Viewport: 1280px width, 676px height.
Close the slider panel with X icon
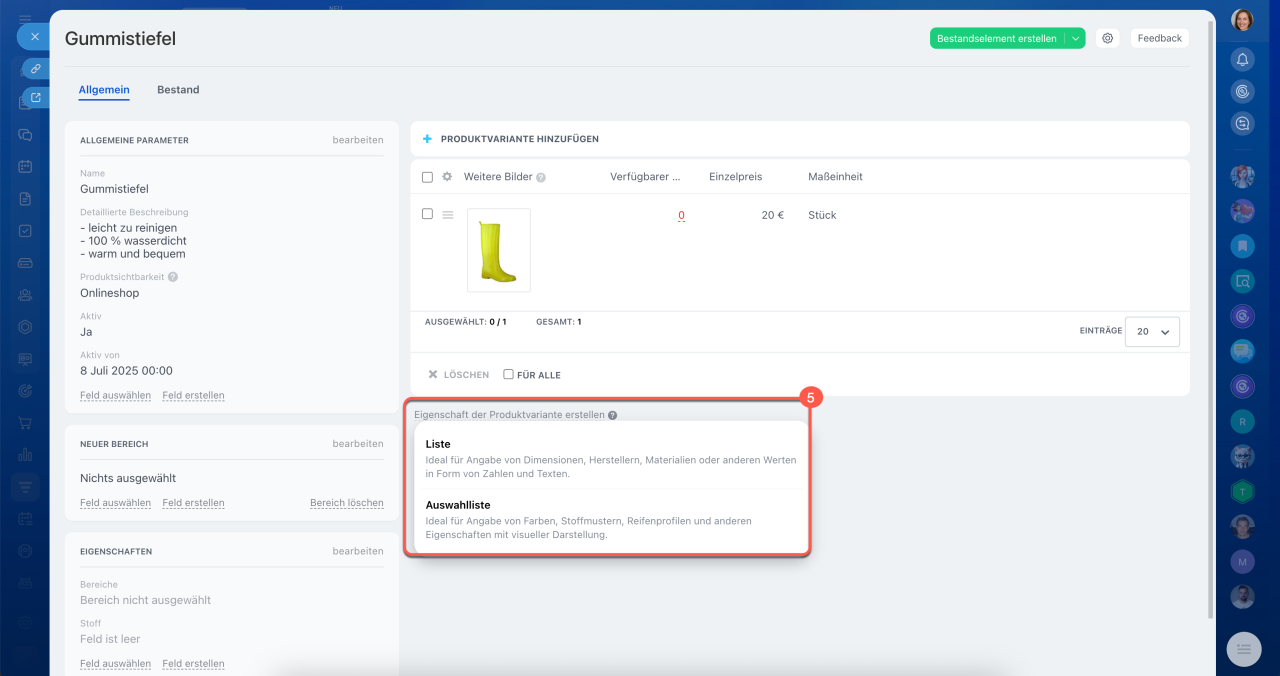[34, 37]
